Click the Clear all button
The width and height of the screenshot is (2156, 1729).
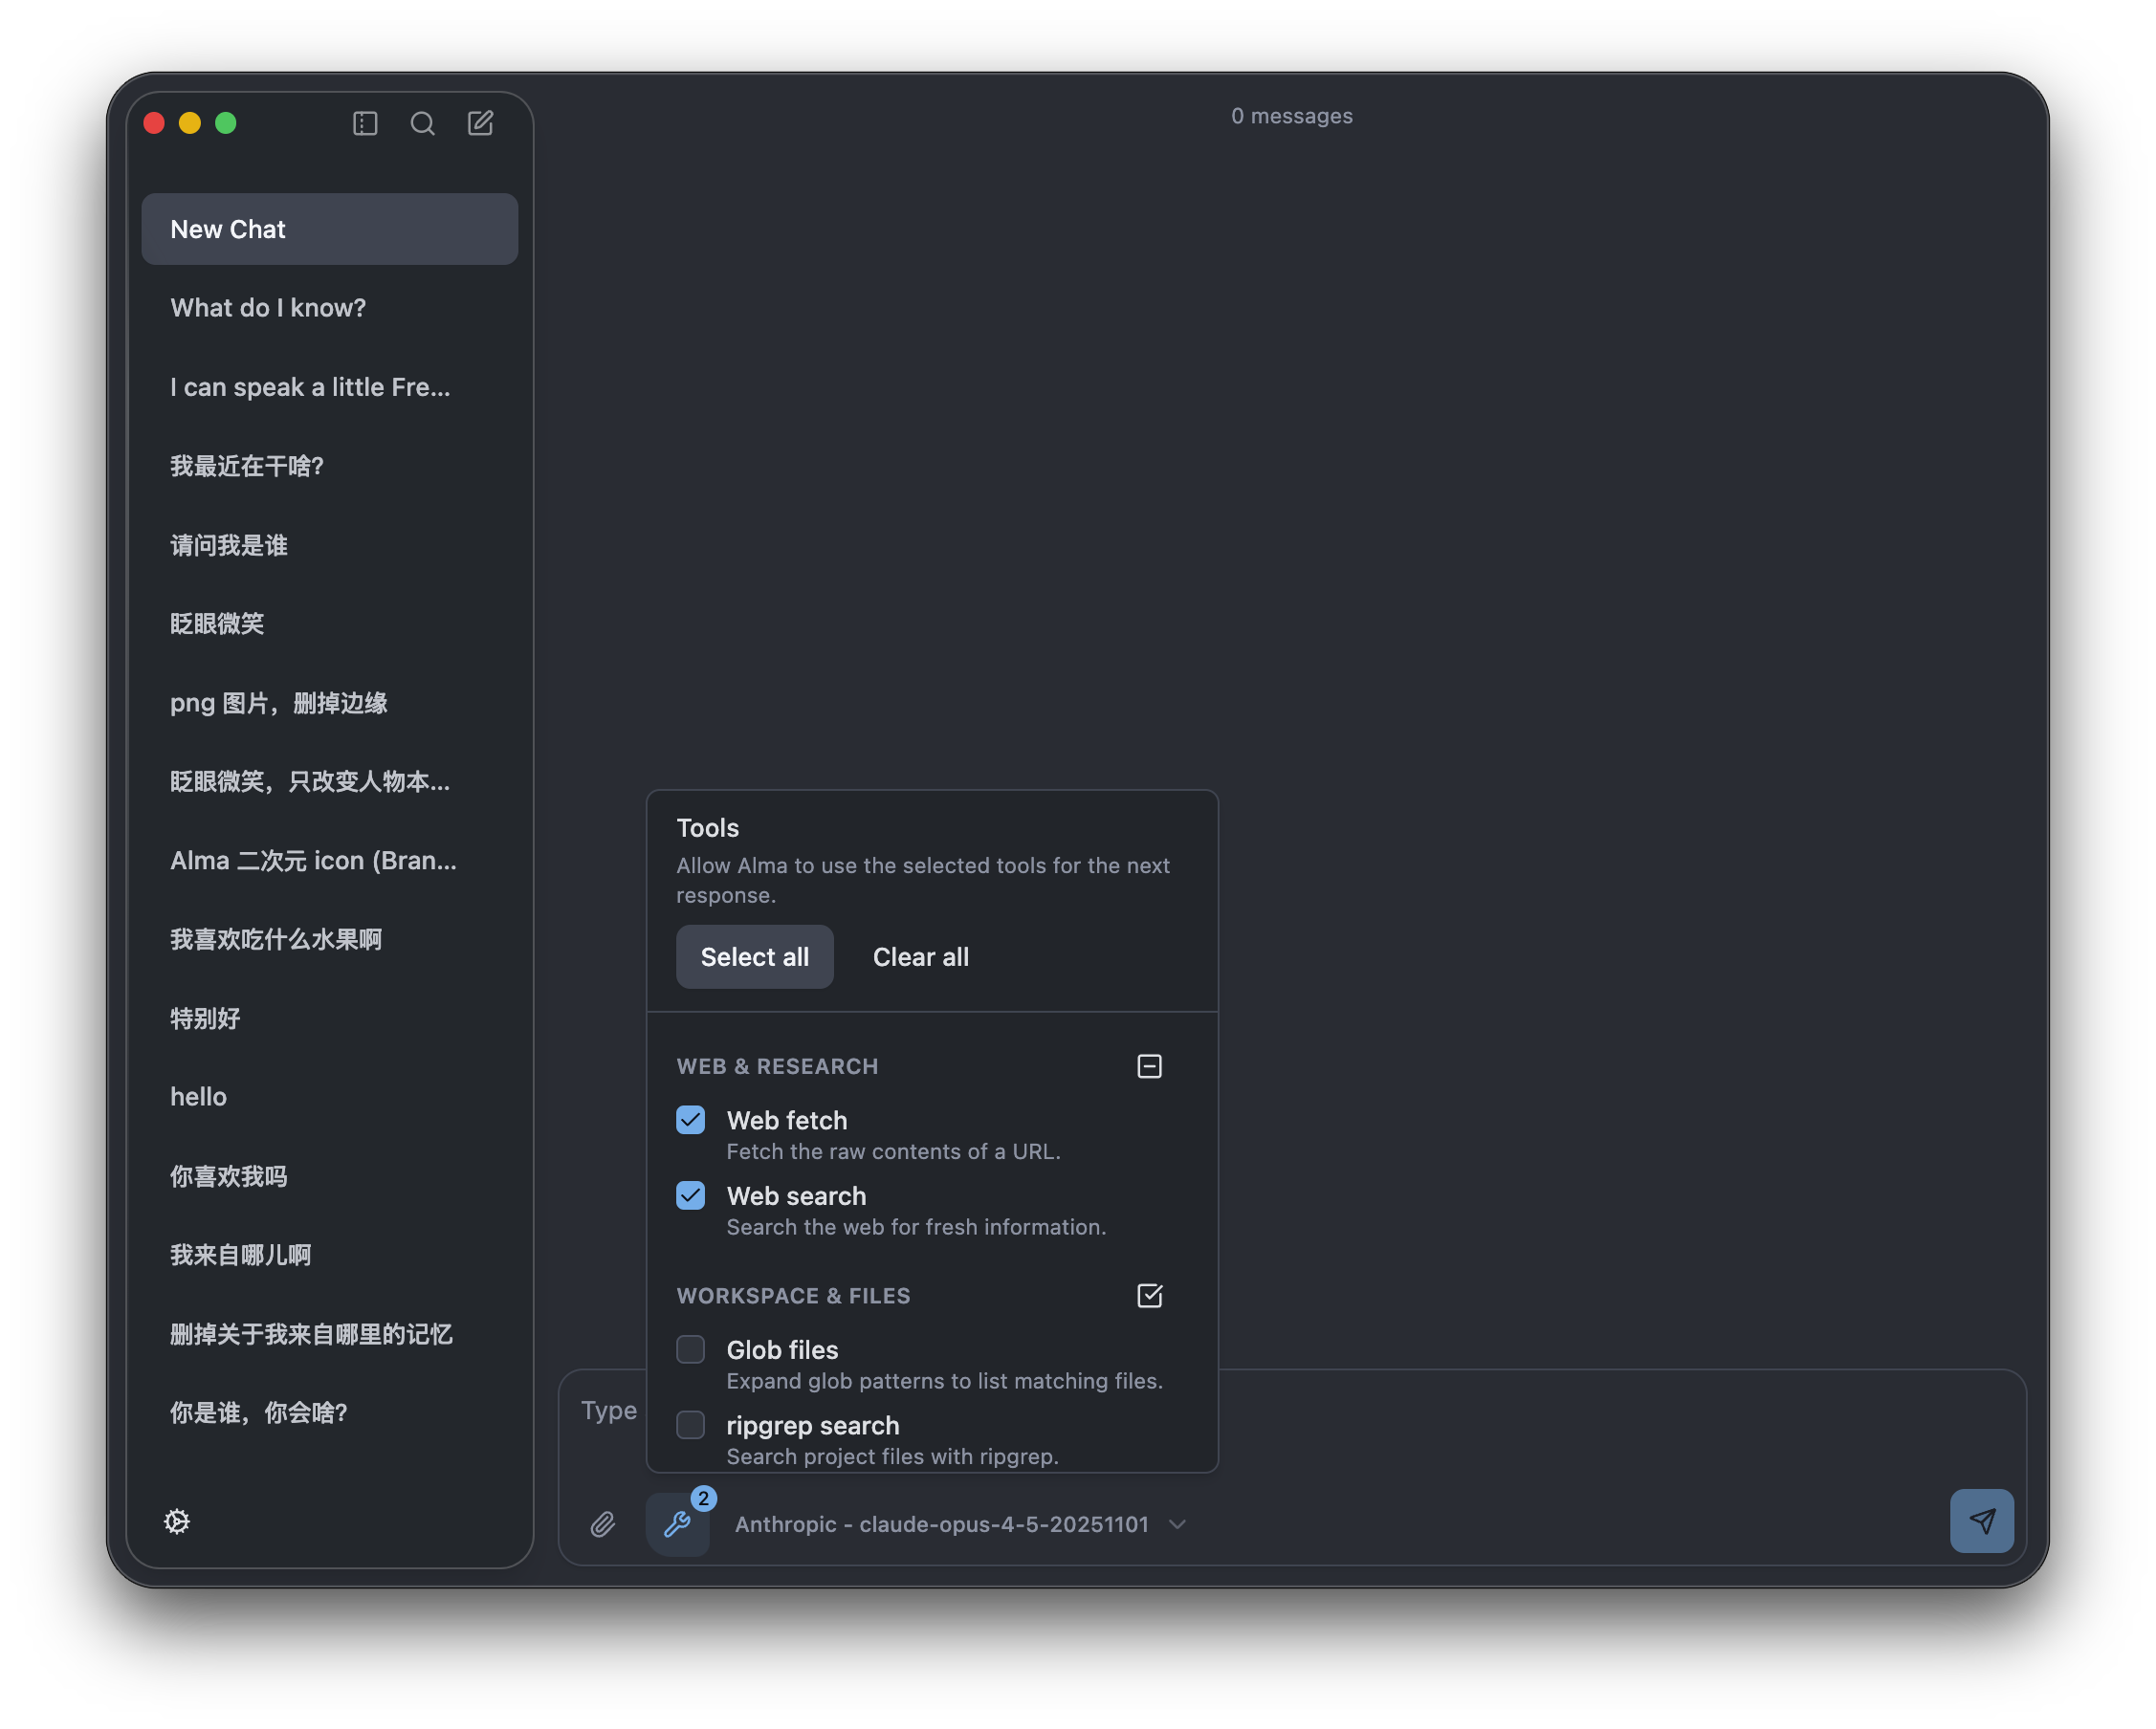[920, 957]
